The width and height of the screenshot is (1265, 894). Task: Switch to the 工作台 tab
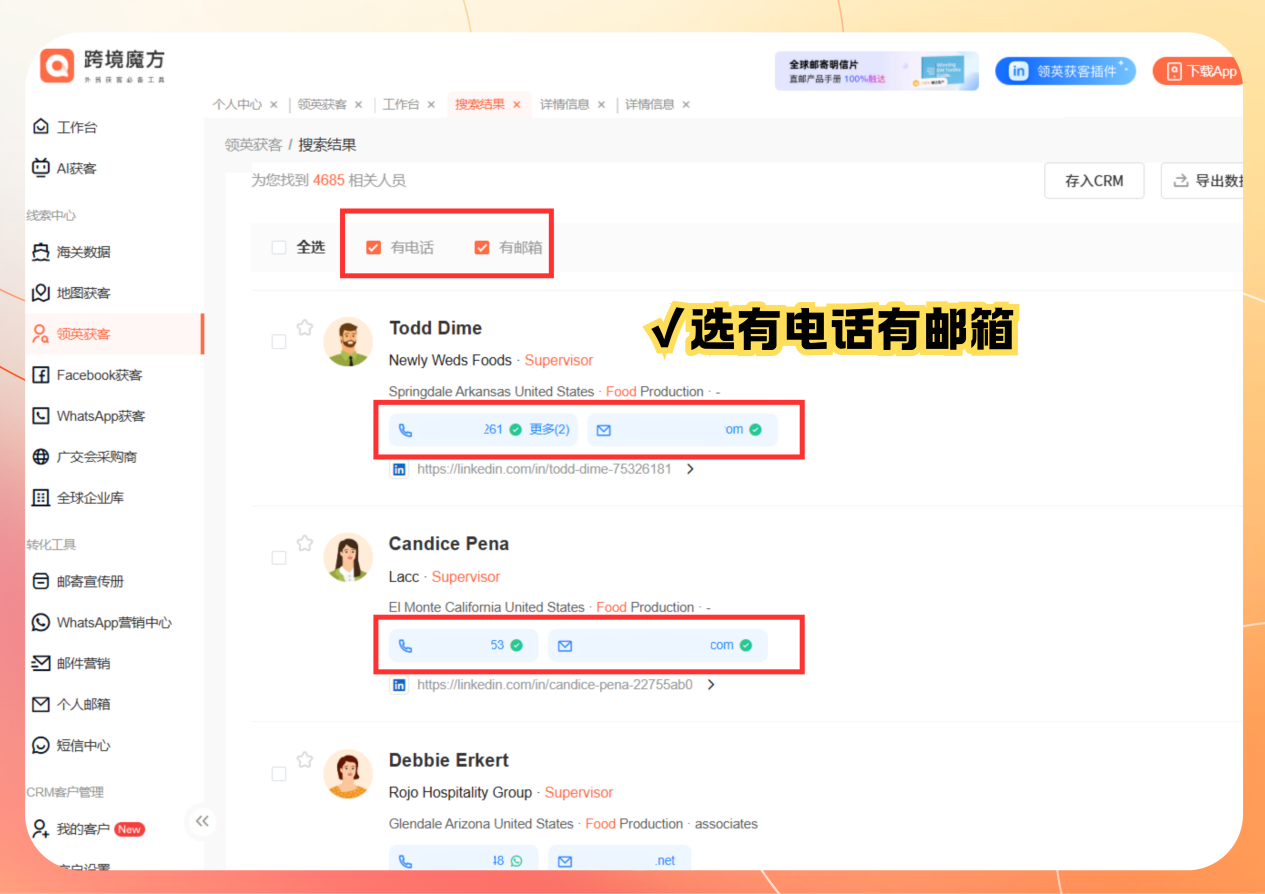pyautogui.click(x=401, y=104)
